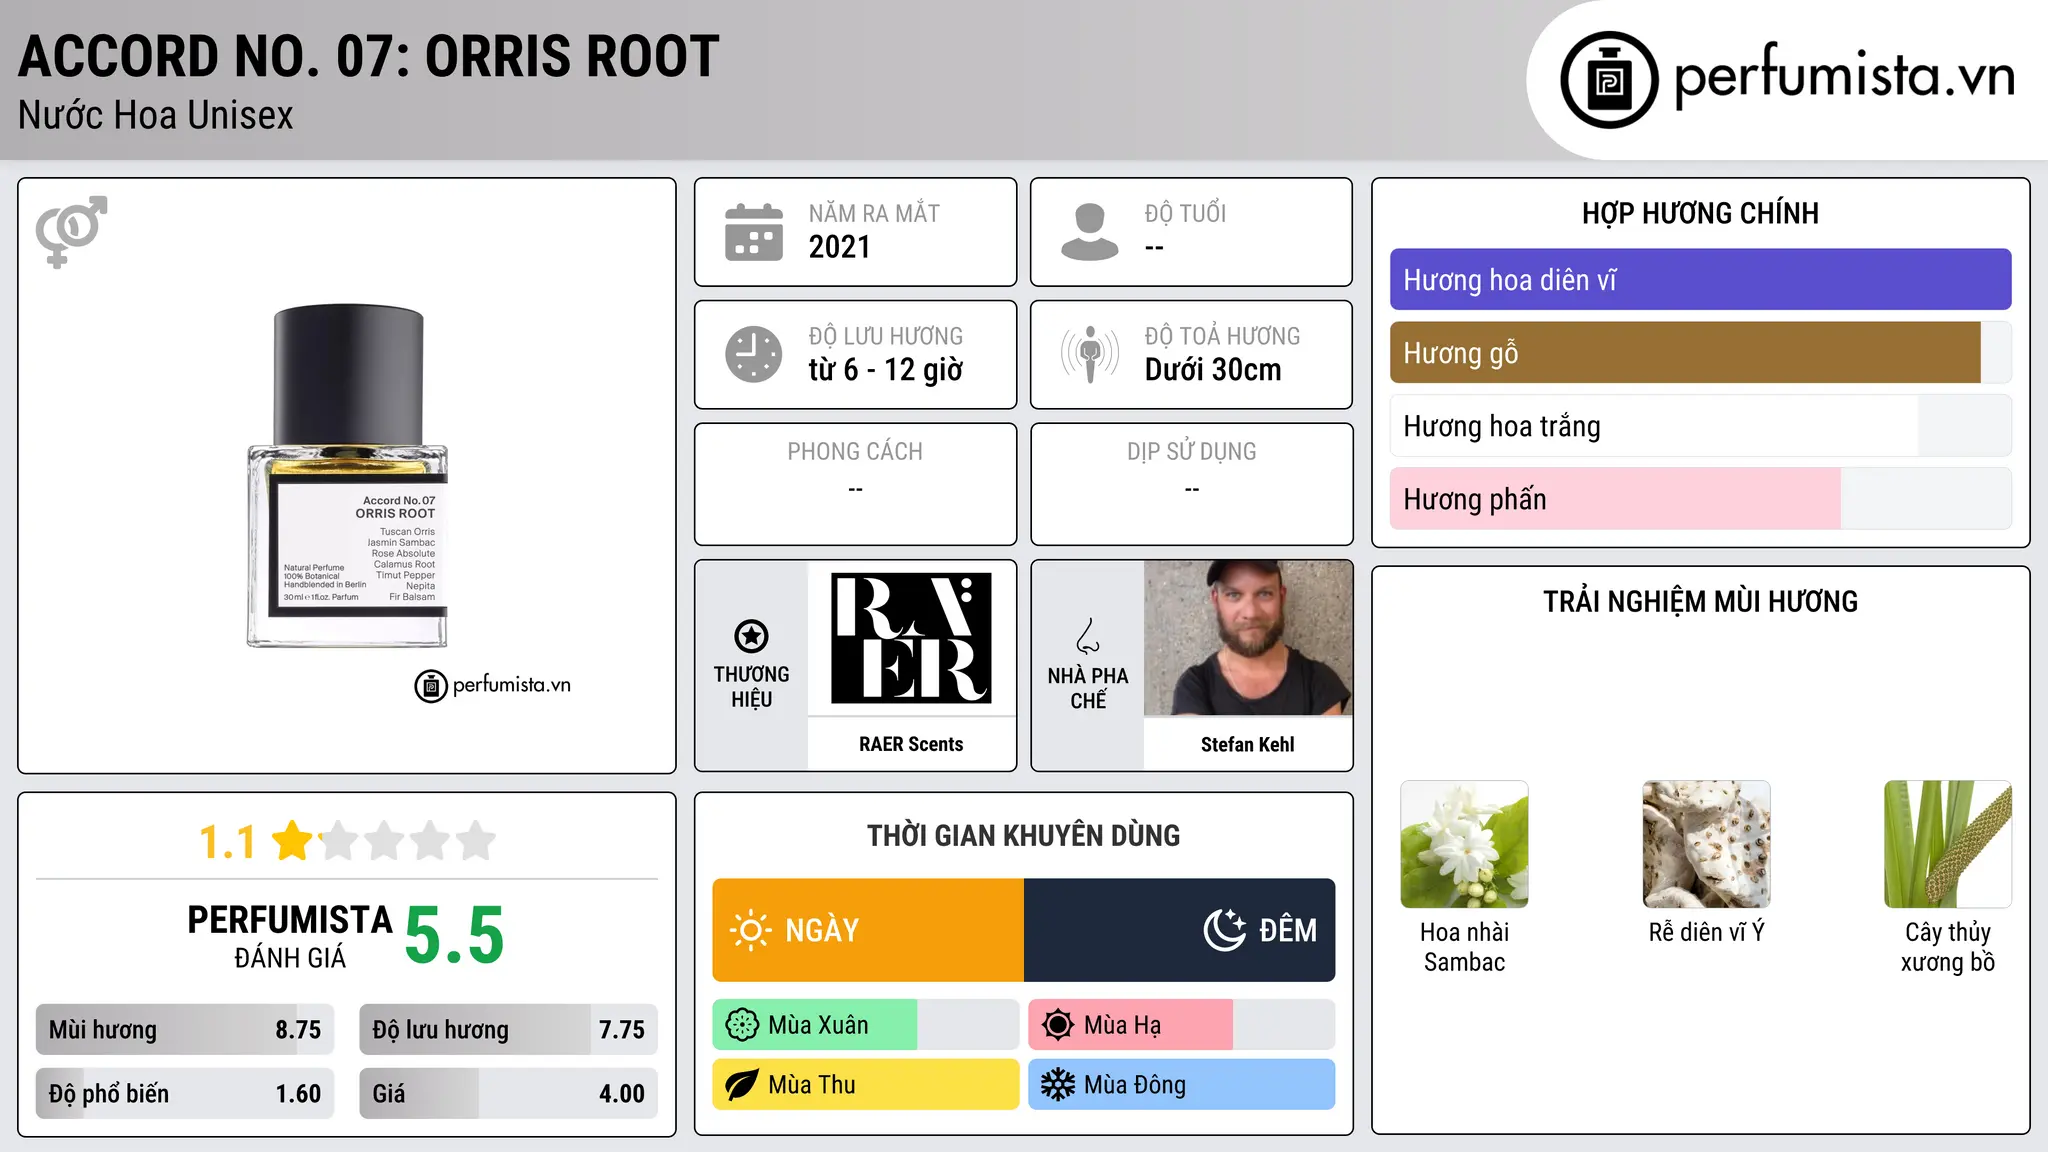Click the flower icon for Mùa Xuân
Image resolution: width=2048 pixels, height=1152 pixels.
(742, 1025)
